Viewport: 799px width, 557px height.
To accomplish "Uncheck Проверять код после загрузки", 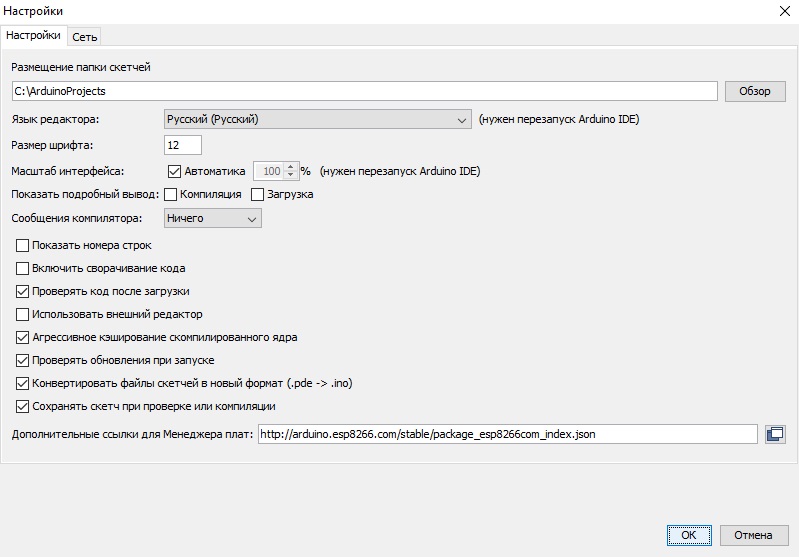I will click(23, 291).
